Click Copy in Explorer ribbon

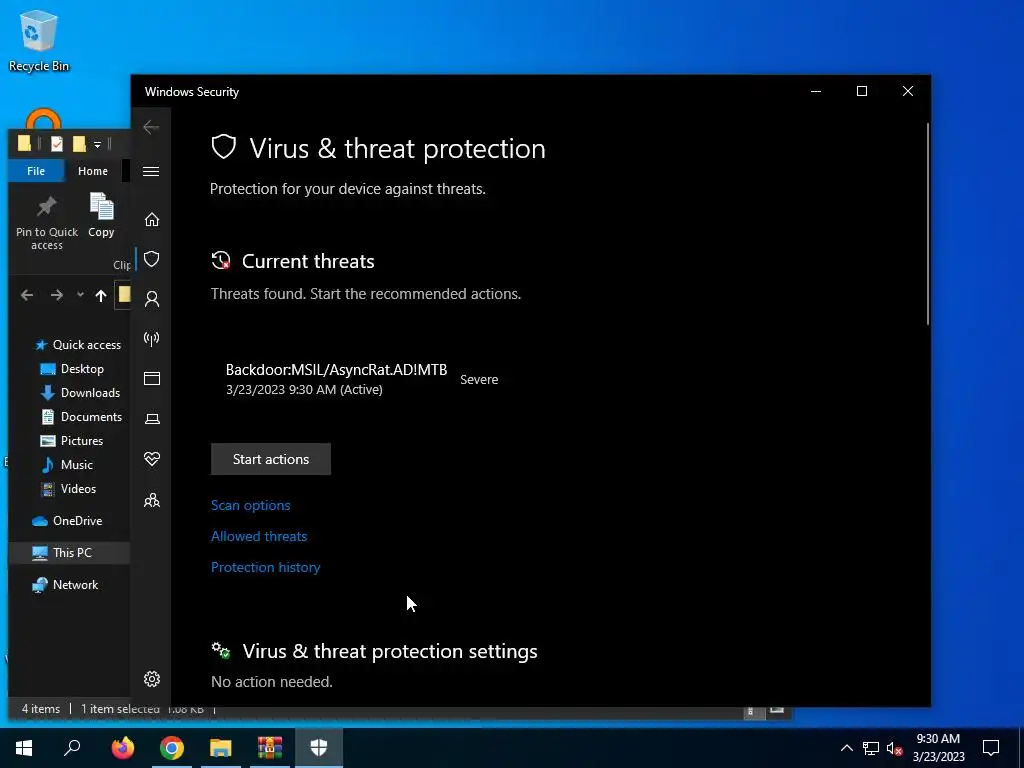pyautogui.click(x=101, y=216)
